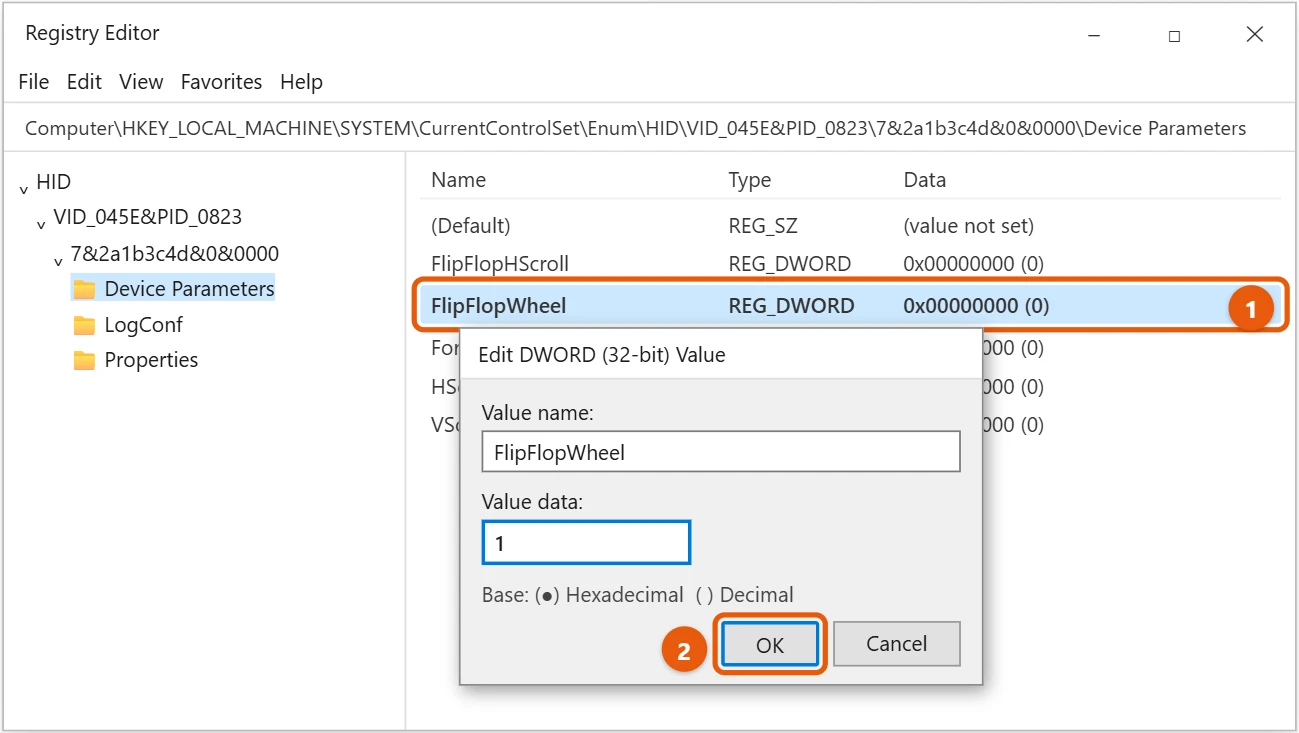The width and height of the screenshot is (1299, 733).
Task: Click the REG_DWORD type of FlipFlopHScroll
Action: tap(790, 265)
